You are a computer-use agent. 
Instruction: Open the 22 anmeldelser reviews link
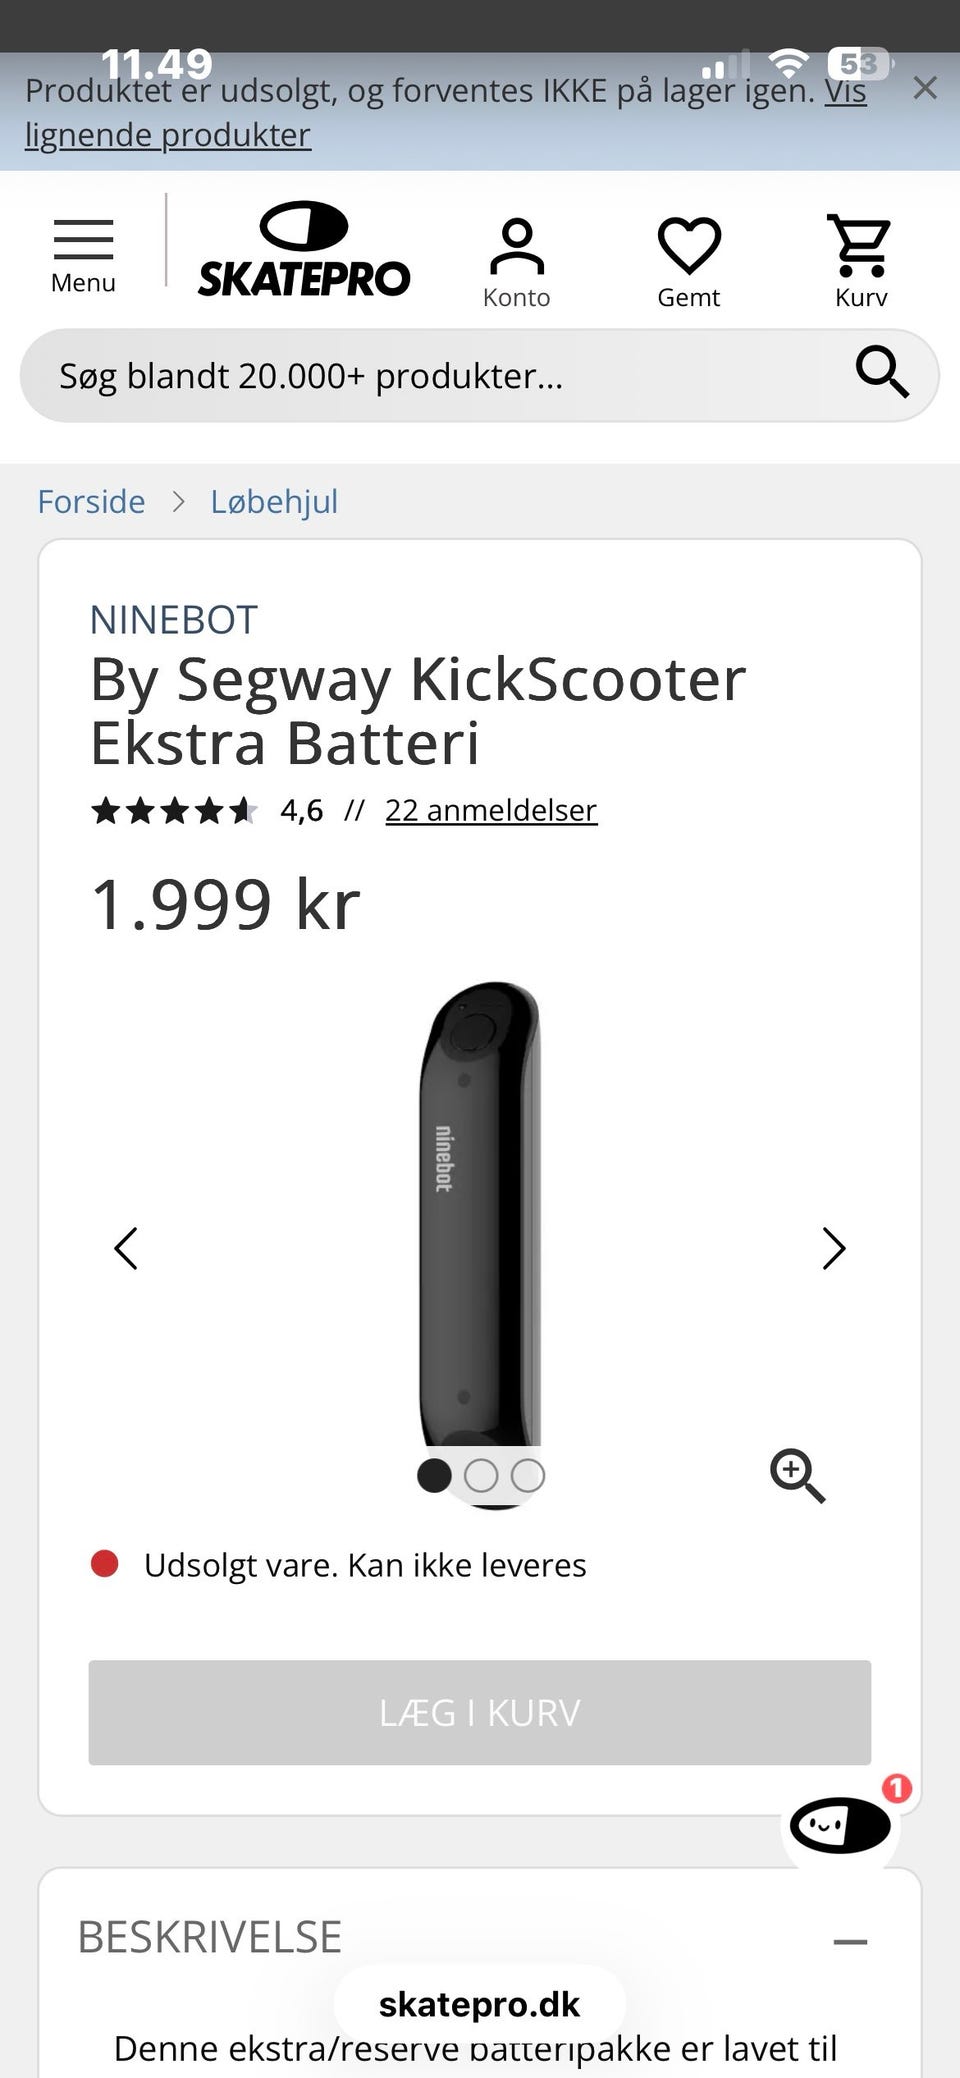click(x=491, y=810)
